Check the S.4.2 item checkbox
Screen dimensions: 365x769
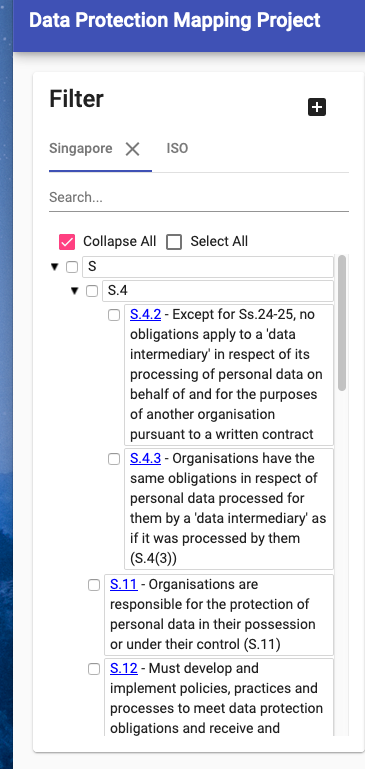click(114, 315)
